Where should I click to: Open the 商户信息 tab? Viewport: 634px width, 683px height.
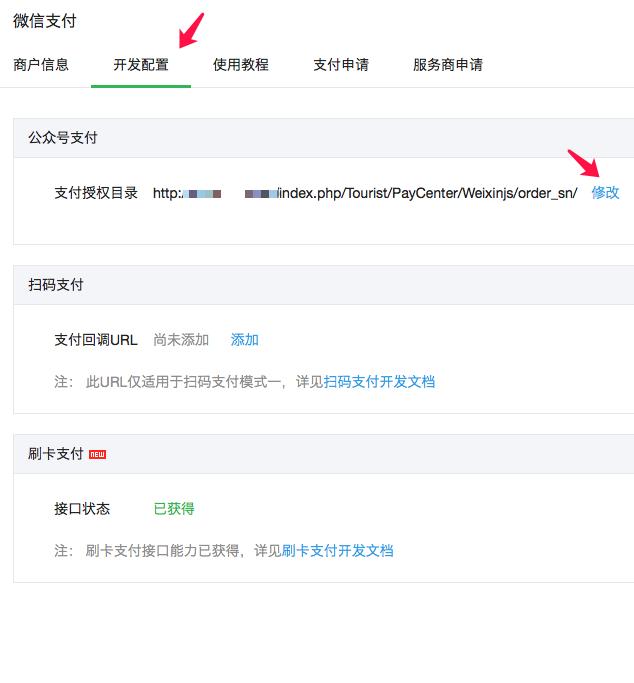pyautogui.click(x=41, y=65)
